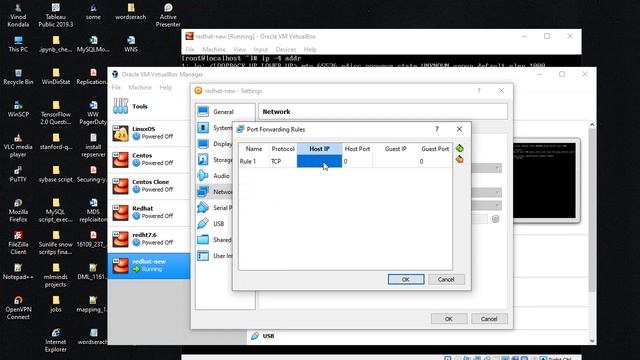This screenshot has height=360, width=640.
Task: Select the wordserach folder icon at top
Action: tap(131, 12)
